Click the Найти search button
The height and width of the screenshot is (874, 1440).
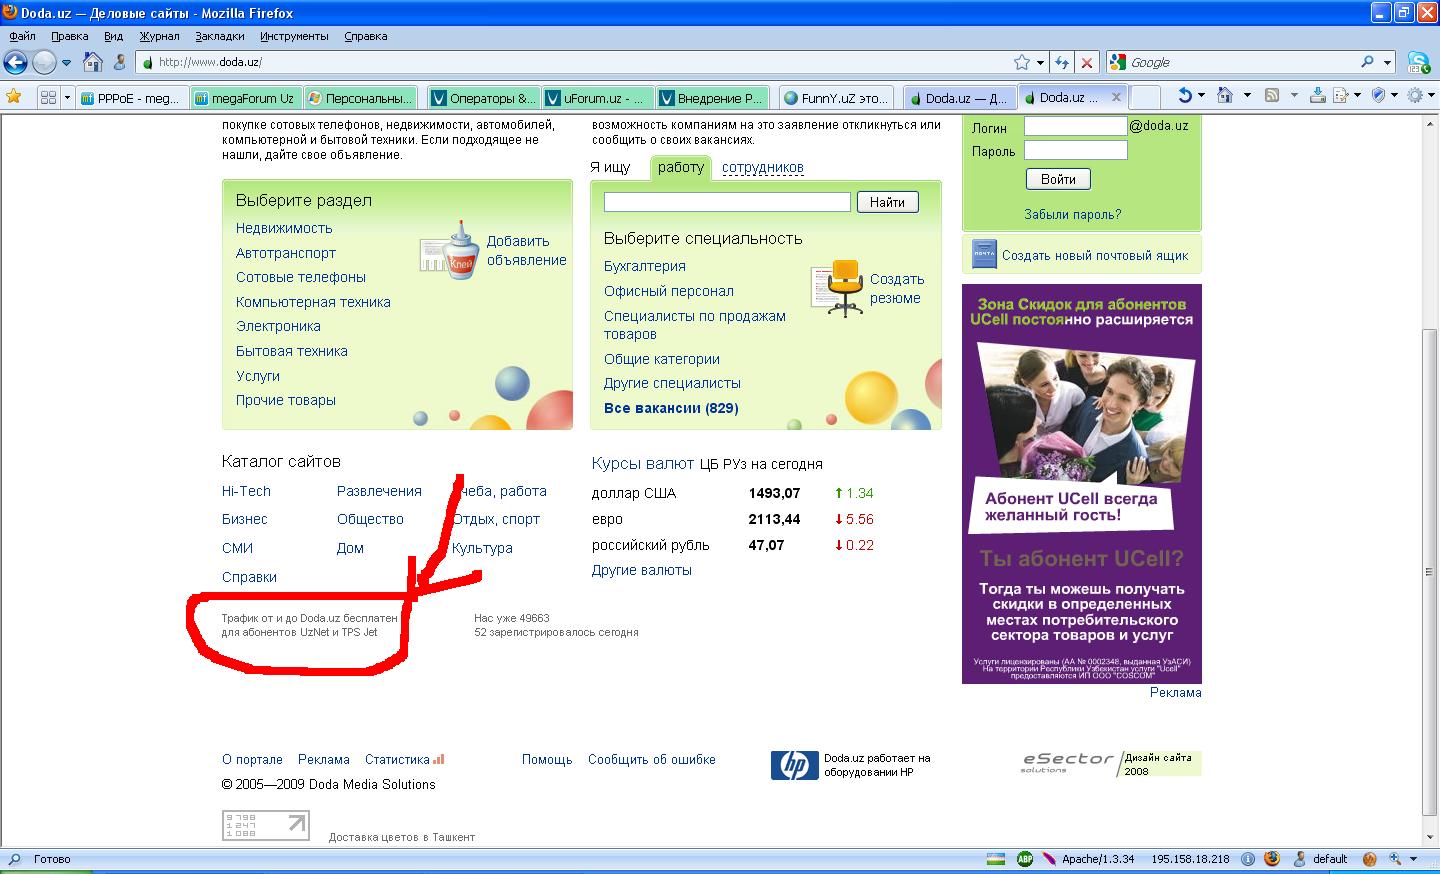pos(887,202)
